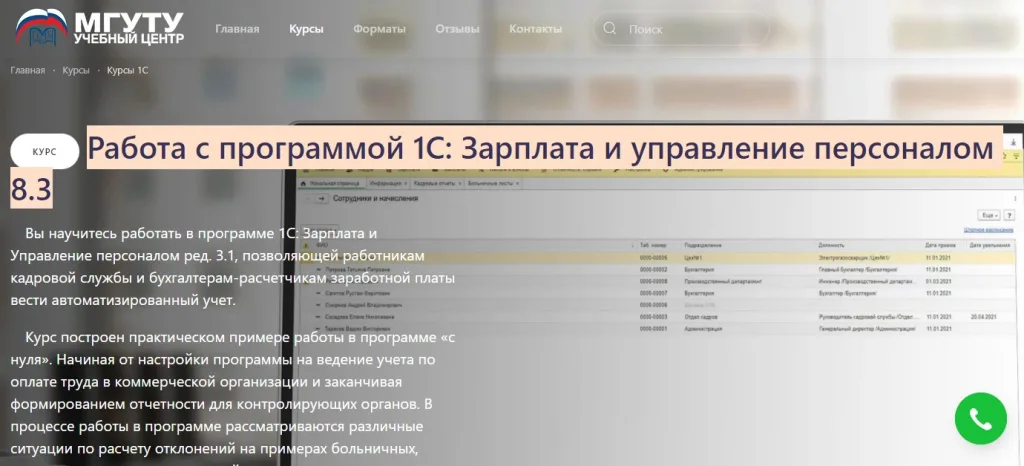Open the Контакты menu item
1024x466 pixels.
click(536, 29)
